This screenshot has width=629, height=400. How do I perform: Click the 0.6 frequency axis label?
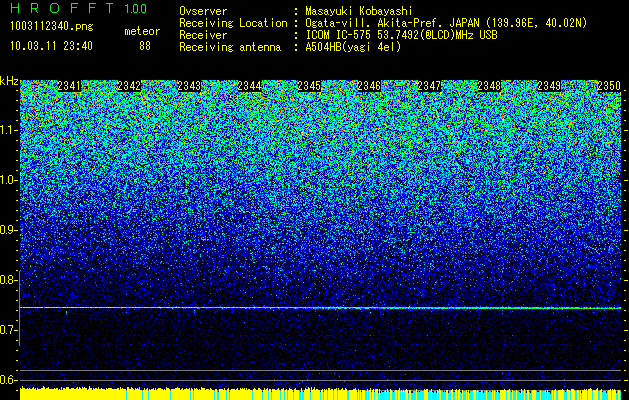(9, 380)
